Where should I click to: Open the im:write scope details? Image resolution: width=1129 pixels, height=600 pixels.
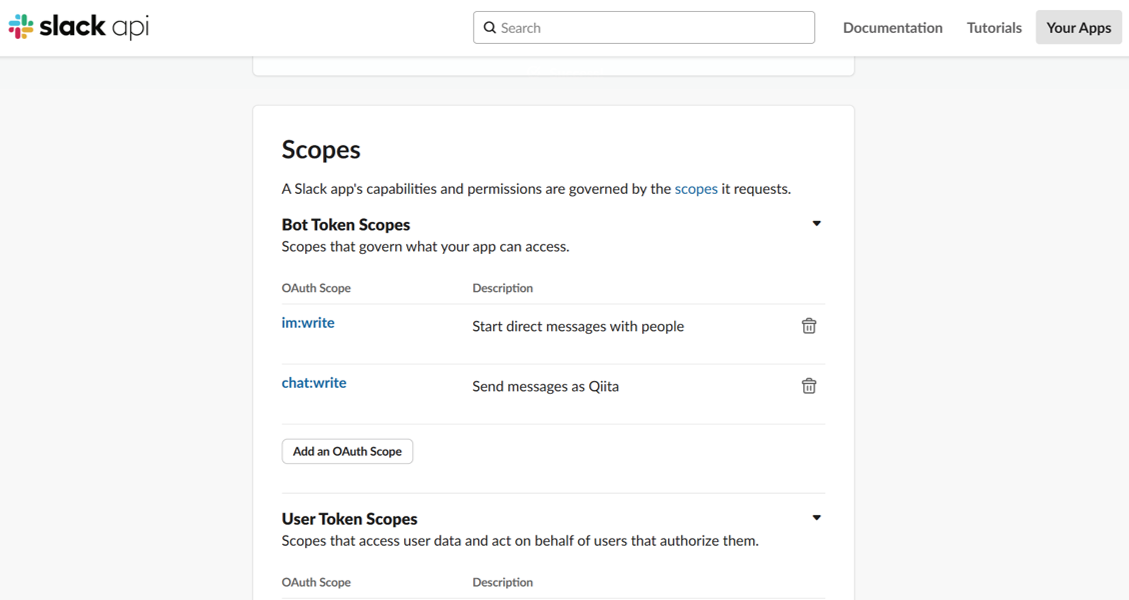(307, 322)
